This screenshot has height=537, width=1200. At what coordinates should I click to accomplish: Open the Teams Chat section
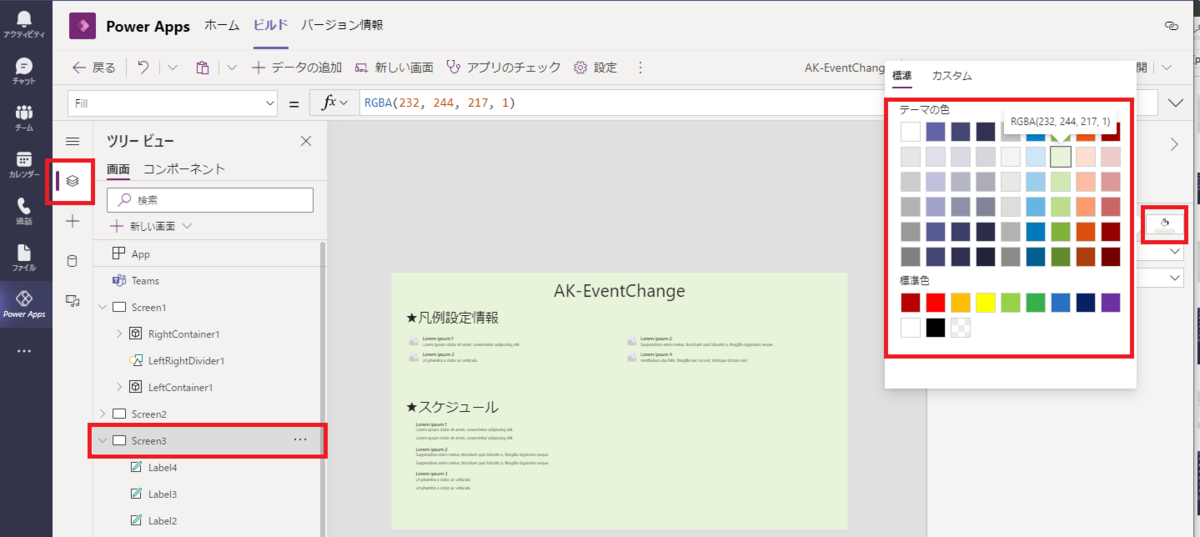pyautogui.click(x=24, y=71)
